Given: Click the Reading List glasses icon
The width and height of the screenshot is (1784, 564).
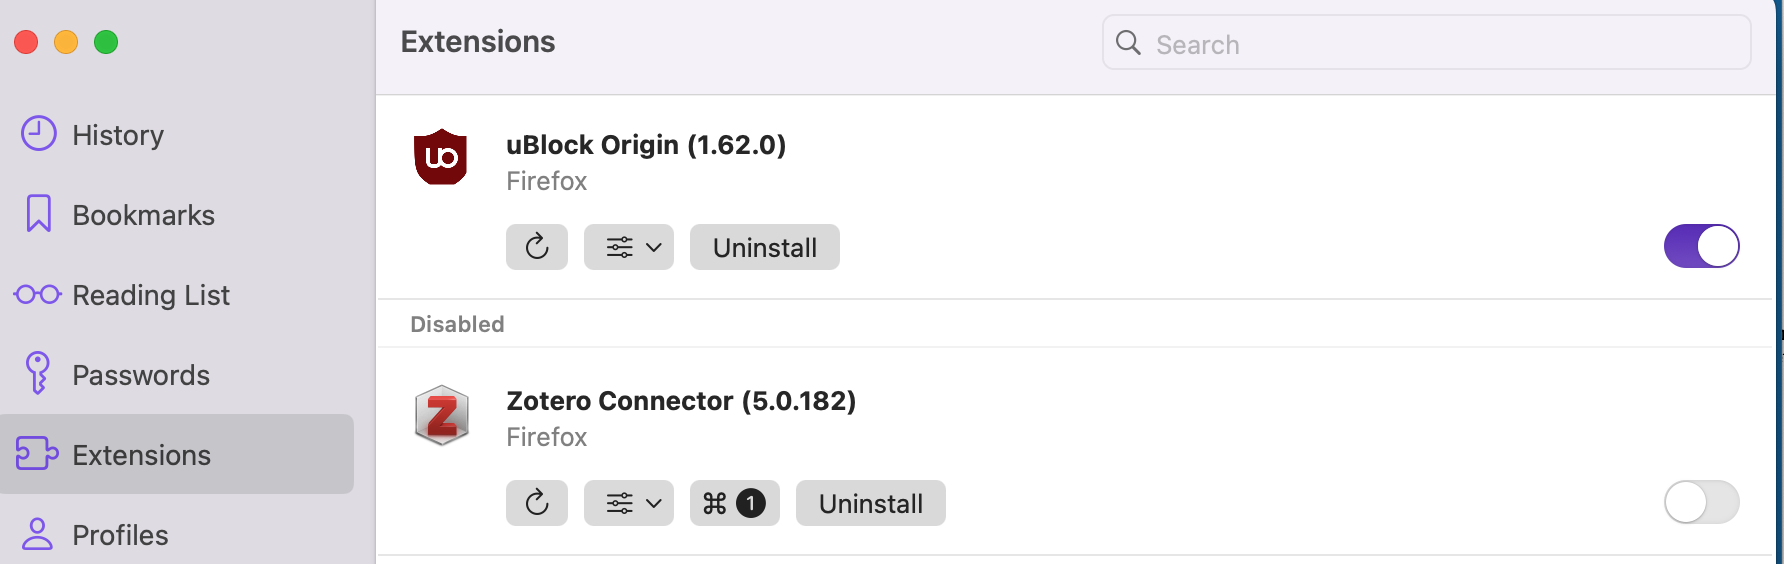Looking at the screenshot, I should pyautogui.click(x=38, y=295).
